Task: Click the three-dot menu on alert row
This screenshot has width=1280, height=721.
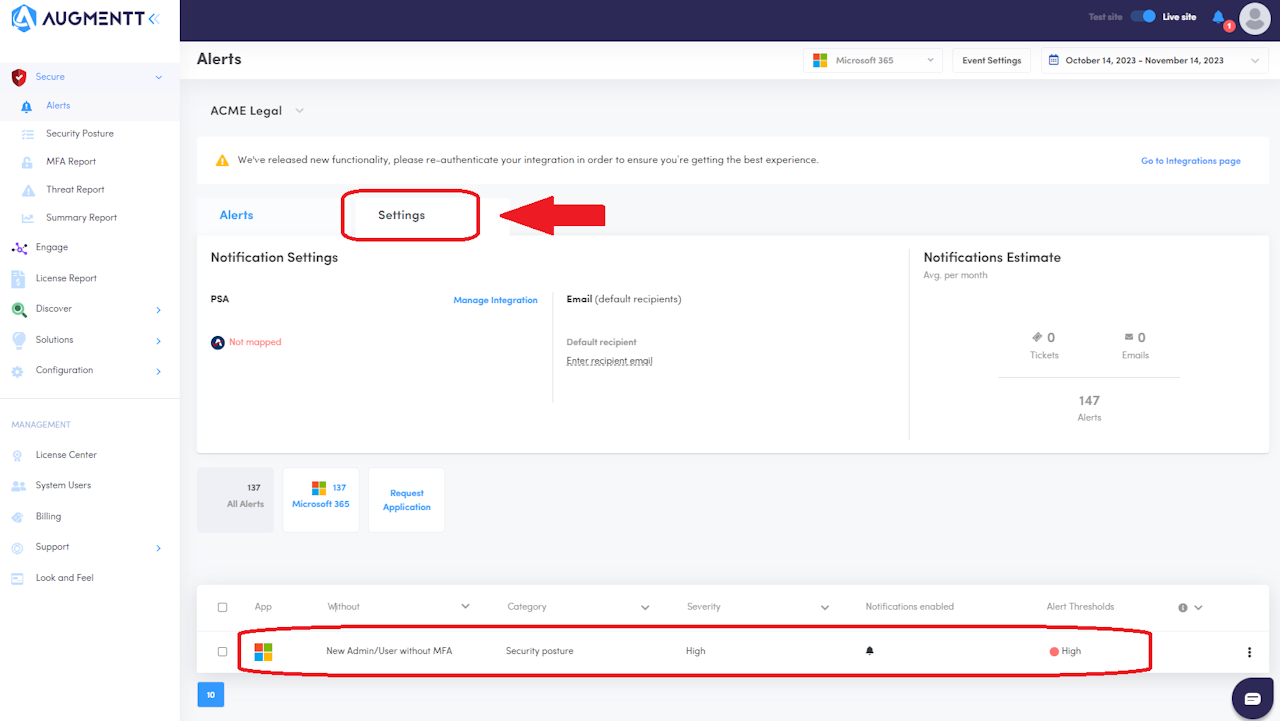Action: click(x=1249, y=652)
